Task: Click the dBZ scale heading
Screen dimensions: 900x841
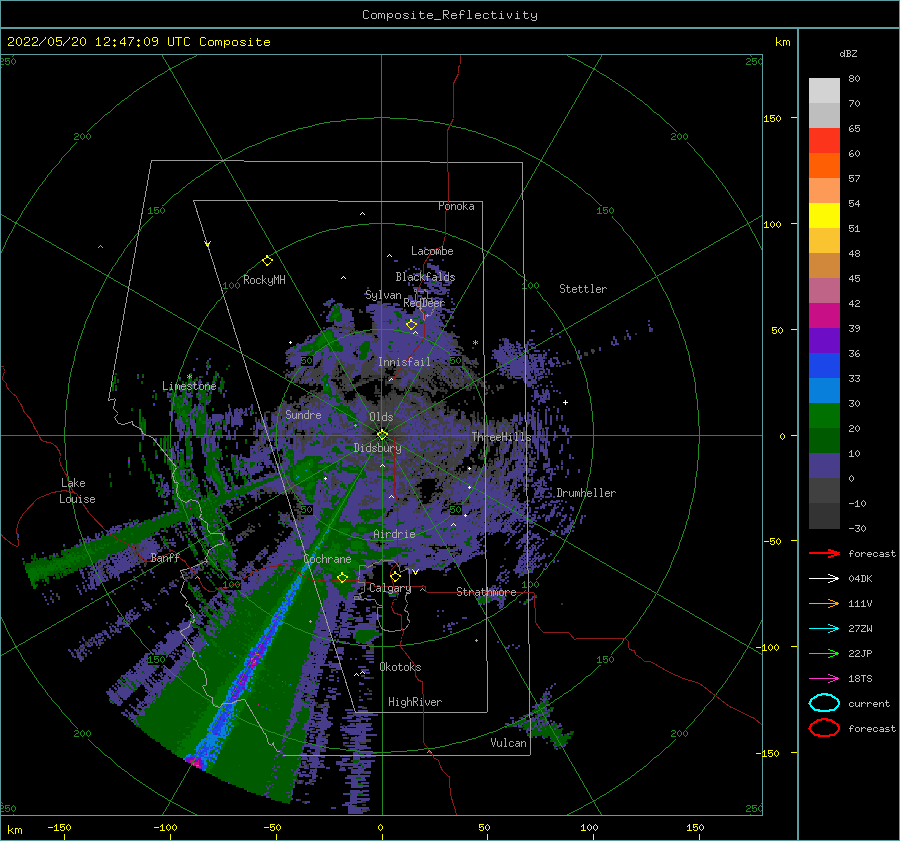Action: pos(848,53)
